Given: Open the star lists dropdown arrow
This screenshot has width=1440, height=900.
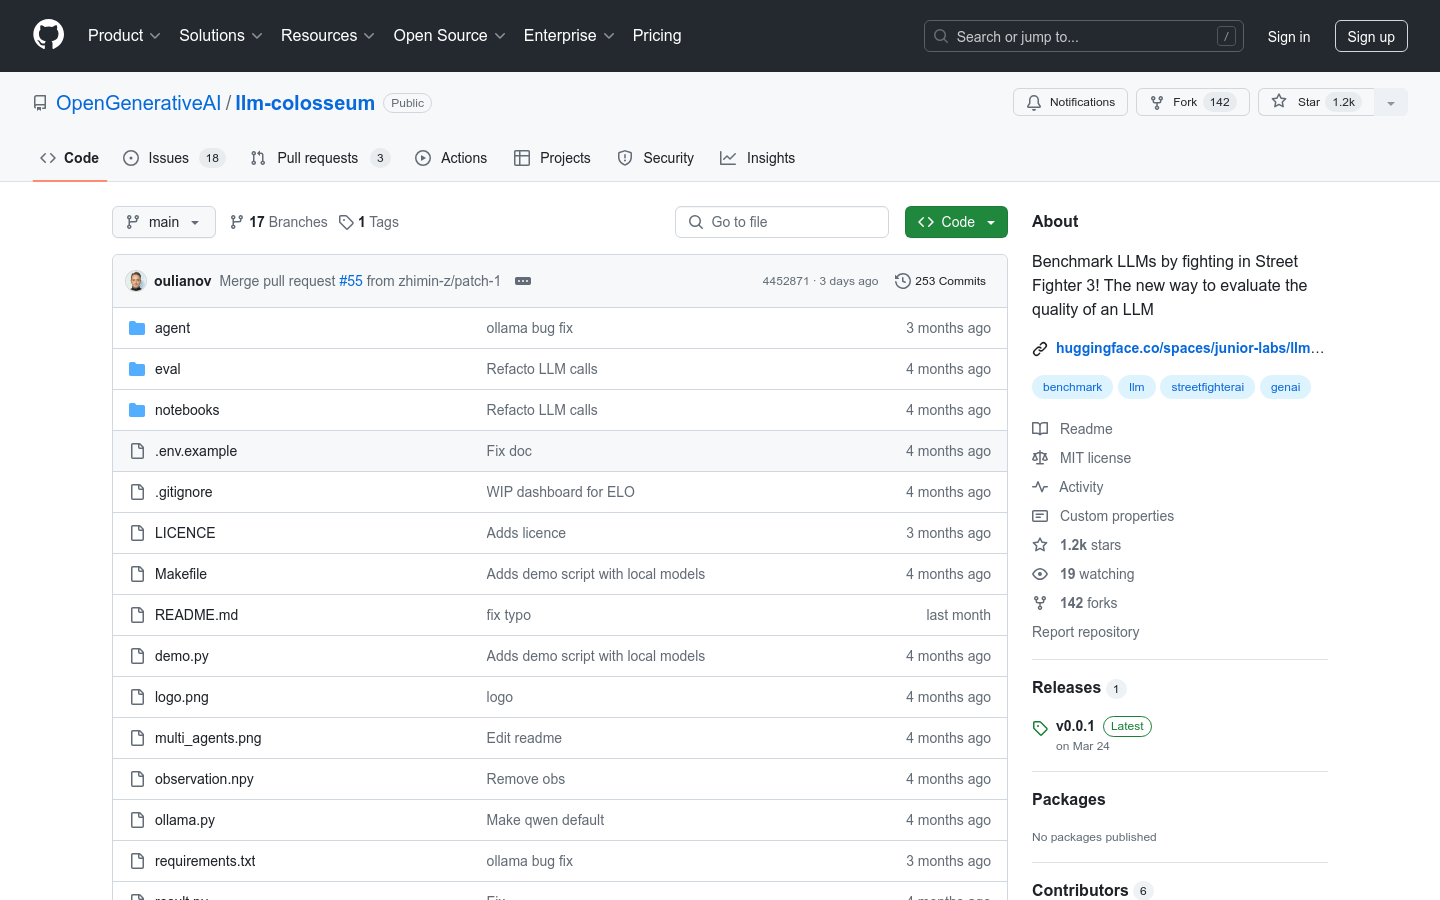Looking at the screenshot, I should click(1390, 103).
